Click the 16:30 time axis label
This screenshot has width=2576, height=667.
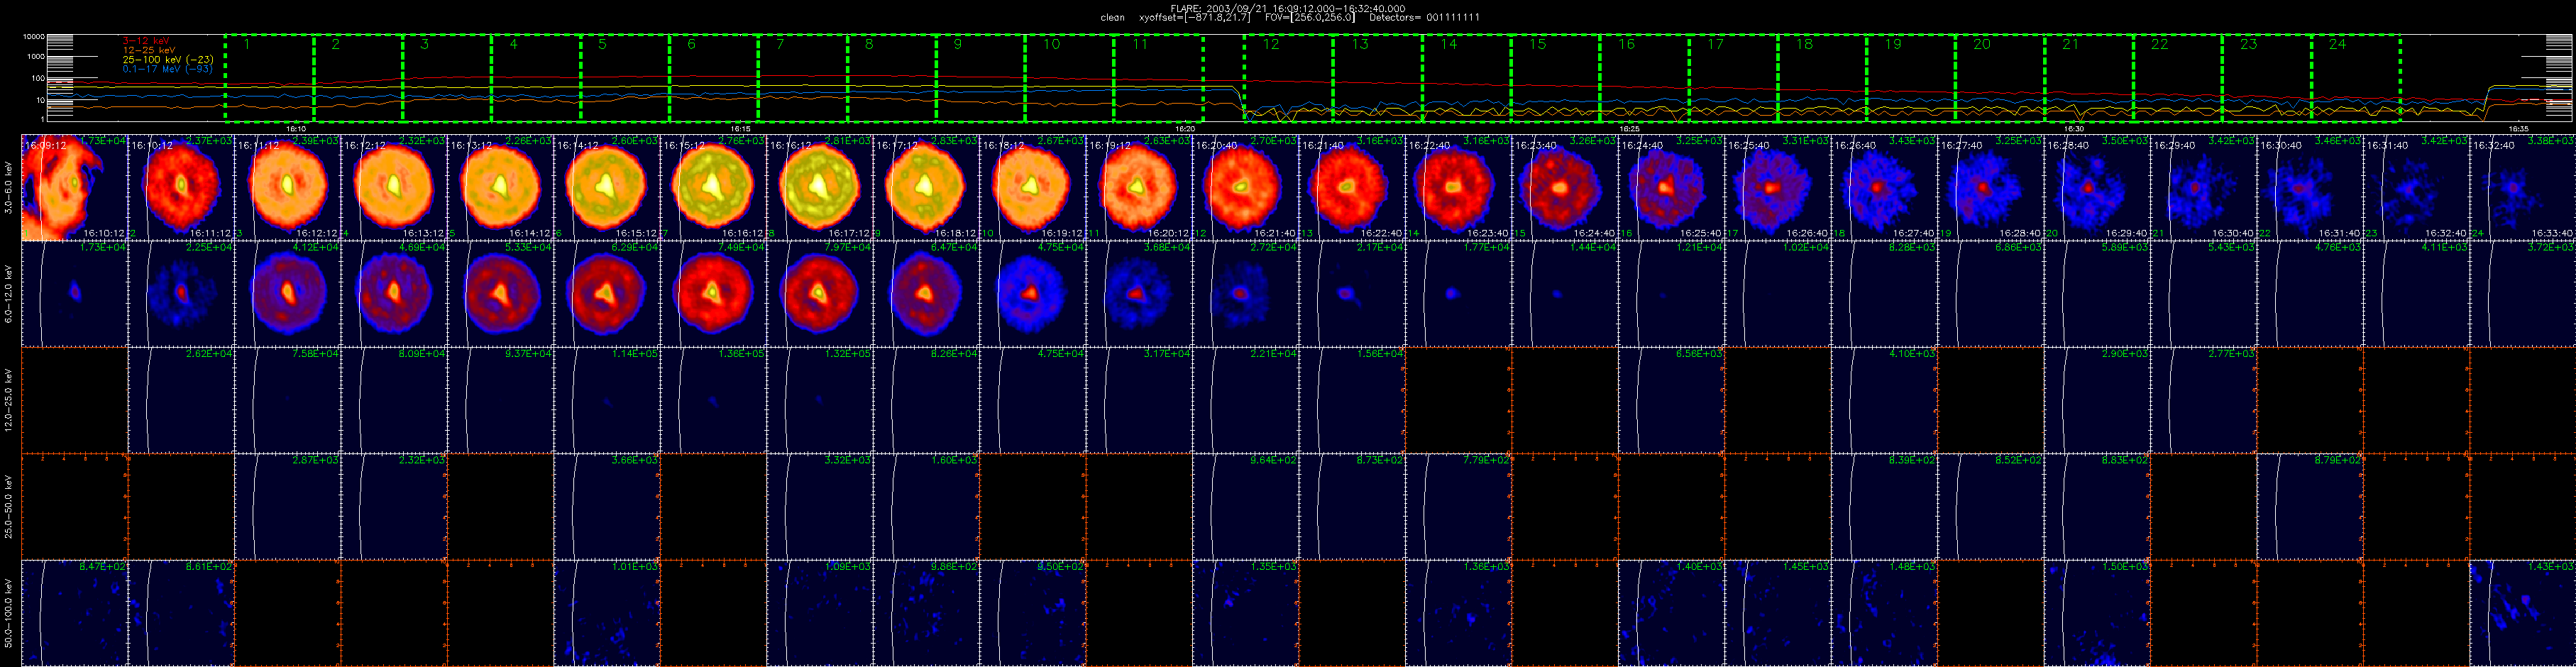pyautogui.click(x=2074, y=129)
